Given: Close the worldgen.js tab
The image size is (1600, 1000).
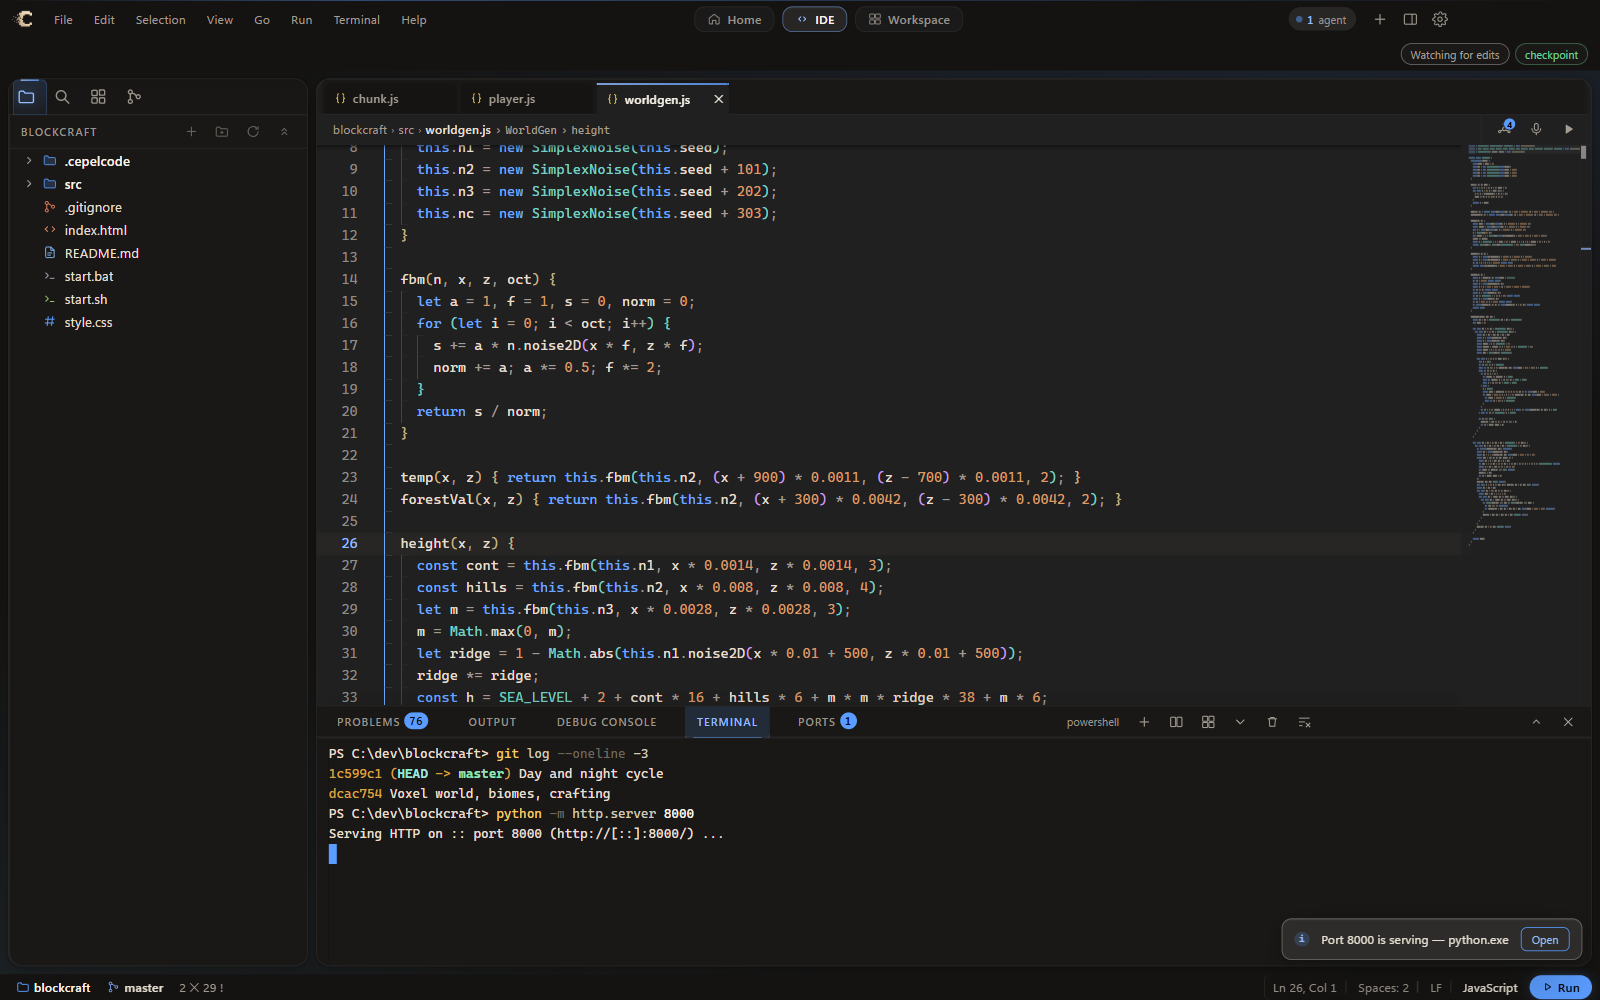Looking at the screenshot, I should tap(718, 99).
